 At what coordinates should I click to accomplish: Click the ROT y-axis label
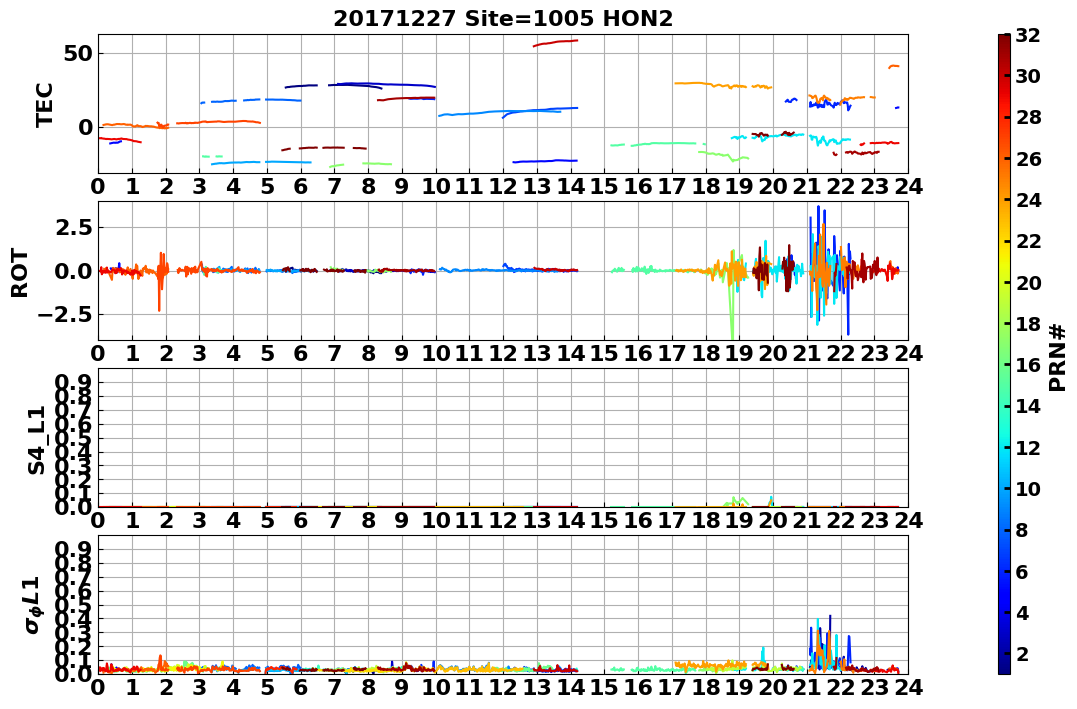(20, 273)
